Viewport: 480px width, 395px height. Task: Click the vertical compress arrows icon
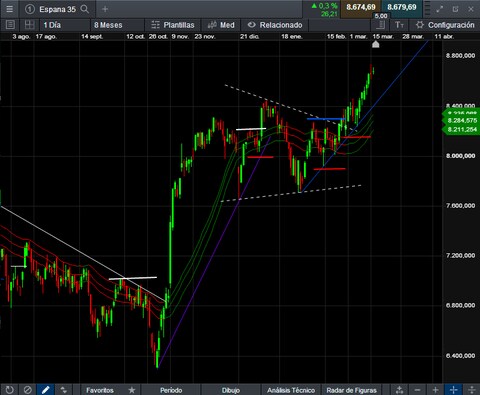tap(471, 390)
